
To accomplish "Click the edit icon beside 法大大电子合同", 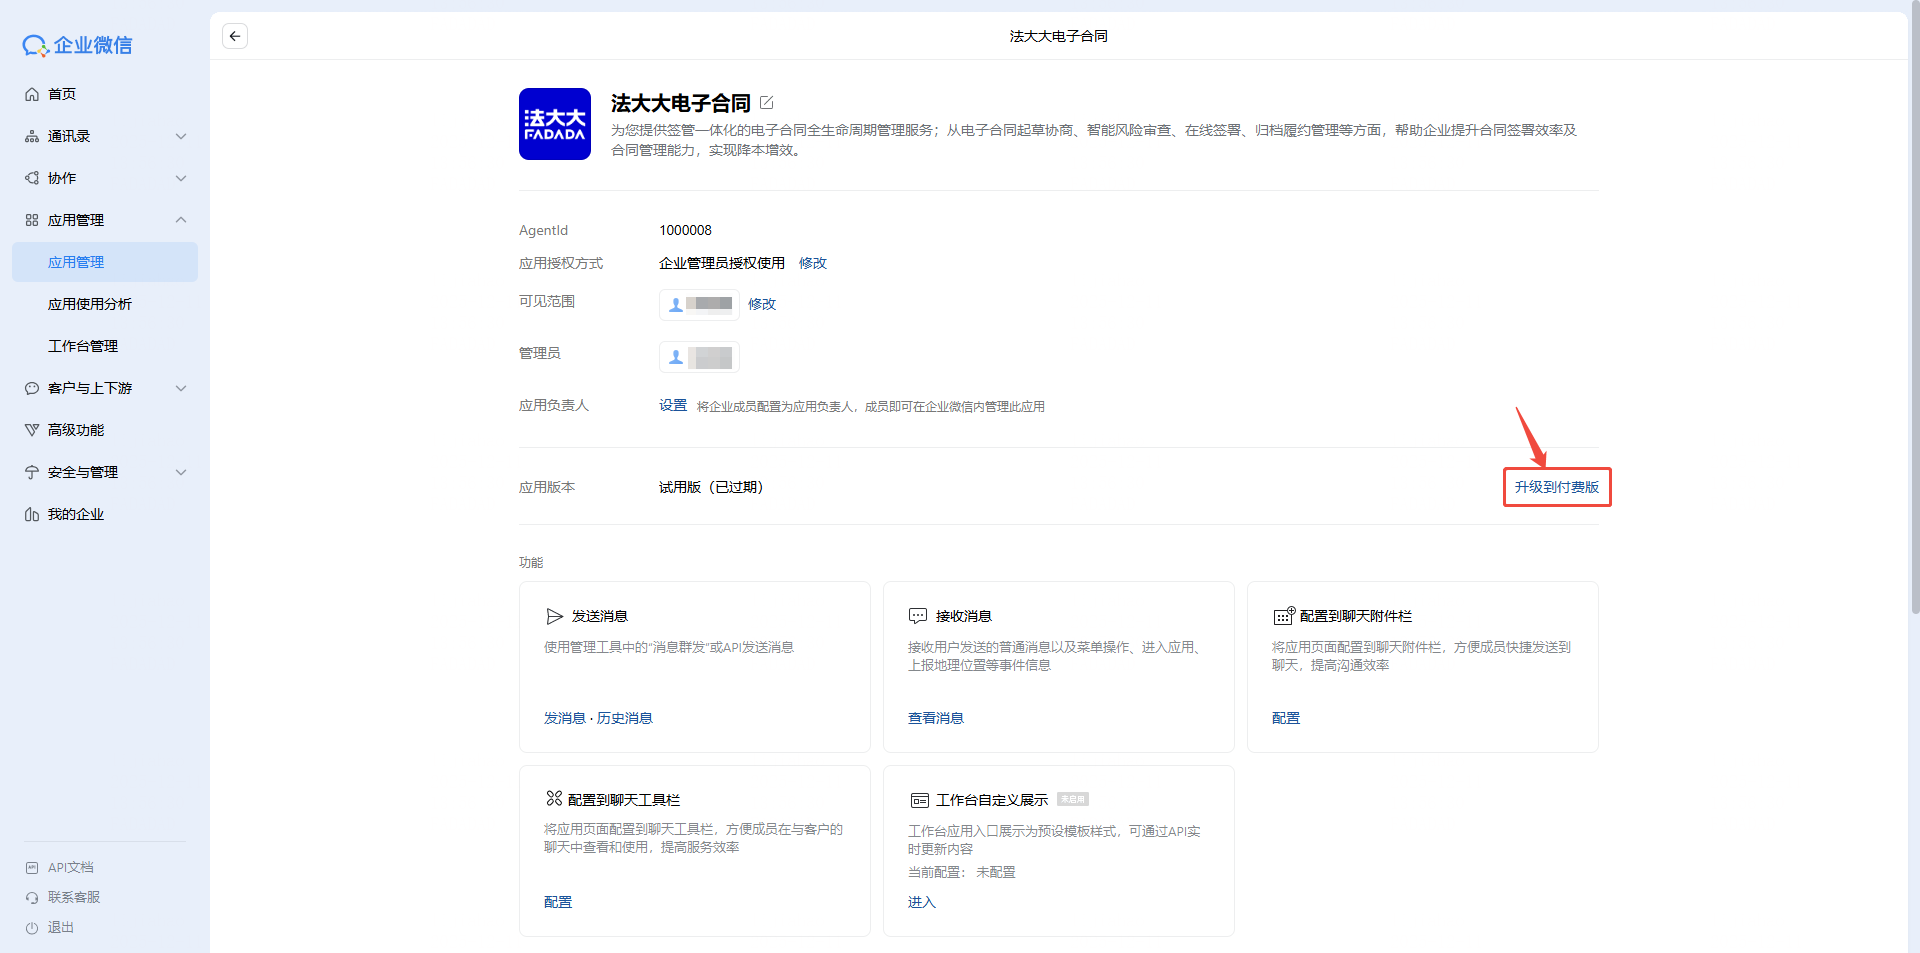I will tap(767, 103).
